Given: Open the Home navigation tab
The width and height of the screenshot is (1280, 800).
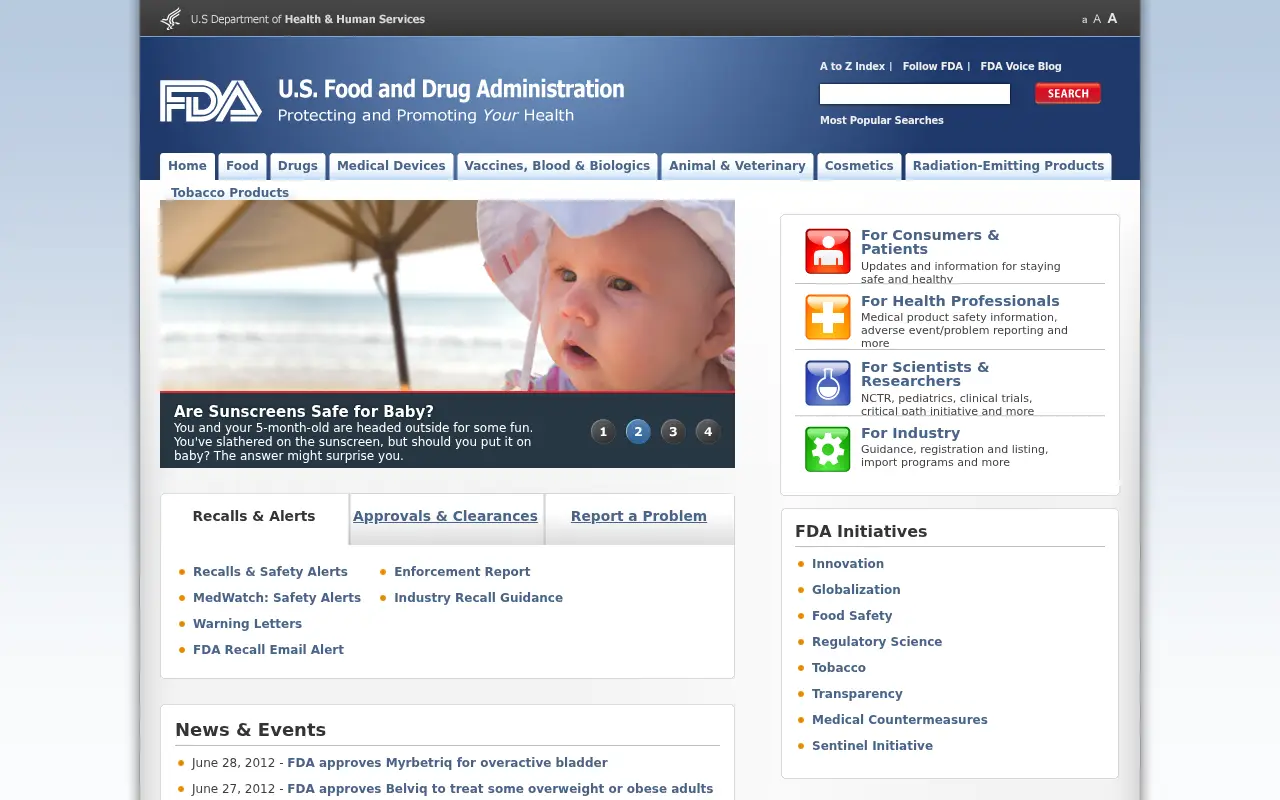Looking at the screenshot, I should click(187, 166).
